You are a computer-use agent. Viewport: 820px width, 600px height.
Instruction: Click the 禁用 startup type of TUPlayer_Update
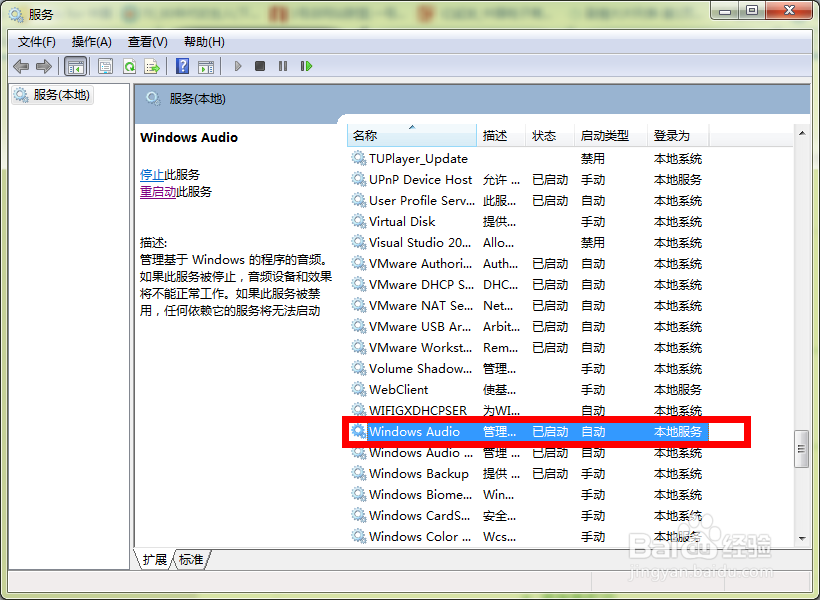click(593, 159)
